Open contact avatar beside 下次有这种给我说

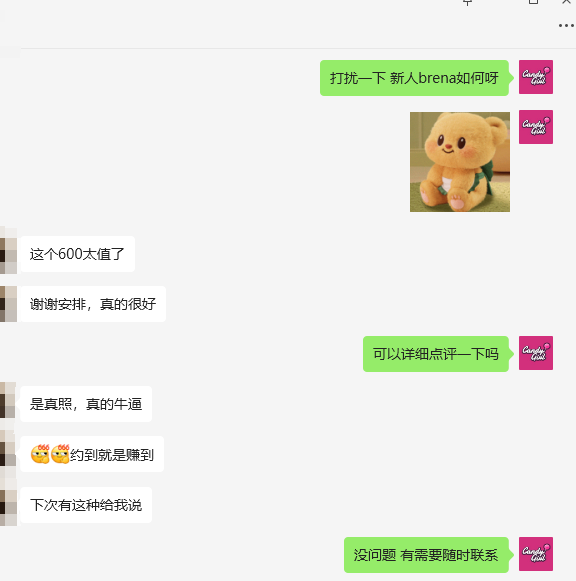(x=8, y=508)
